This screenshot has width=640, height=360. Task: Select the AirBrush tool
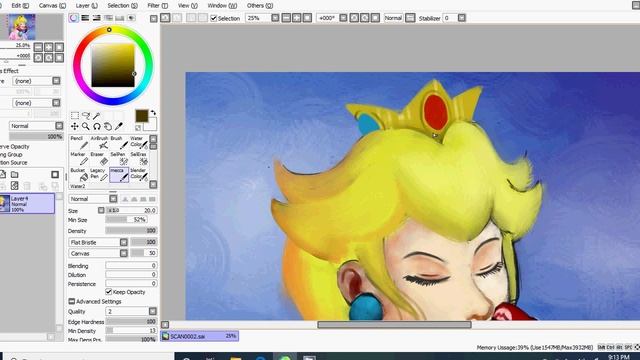coord(99,143)
